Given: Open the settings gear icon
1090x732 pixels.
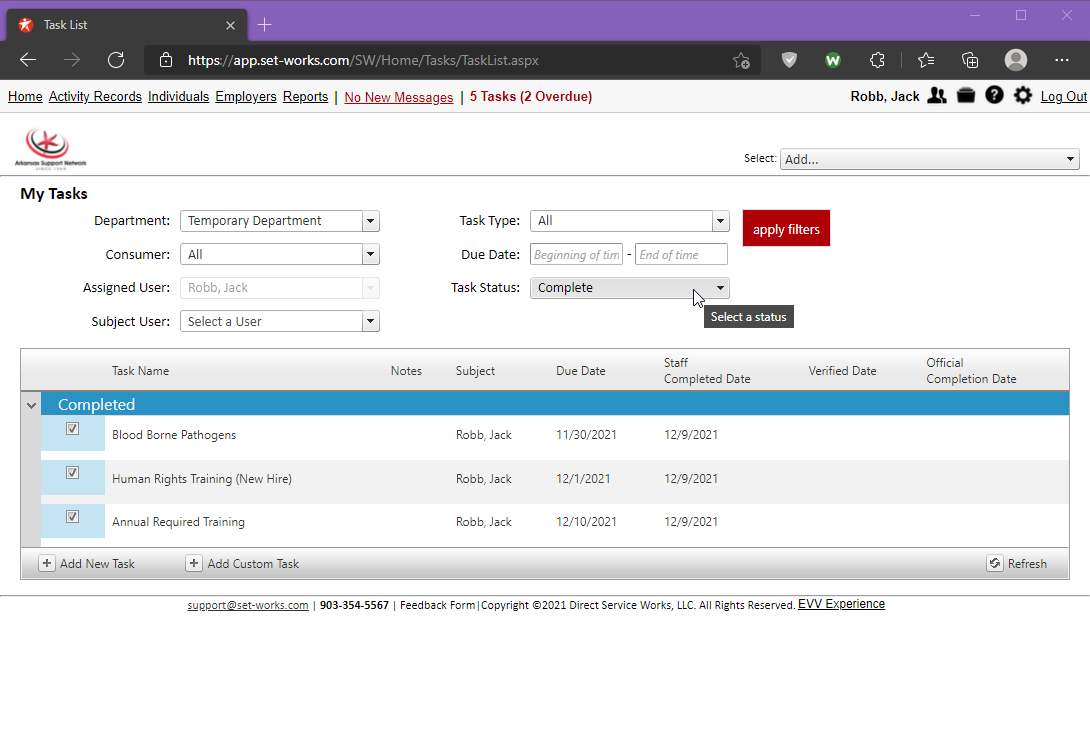Looking at the screenshot, I should coord(1022,96).
